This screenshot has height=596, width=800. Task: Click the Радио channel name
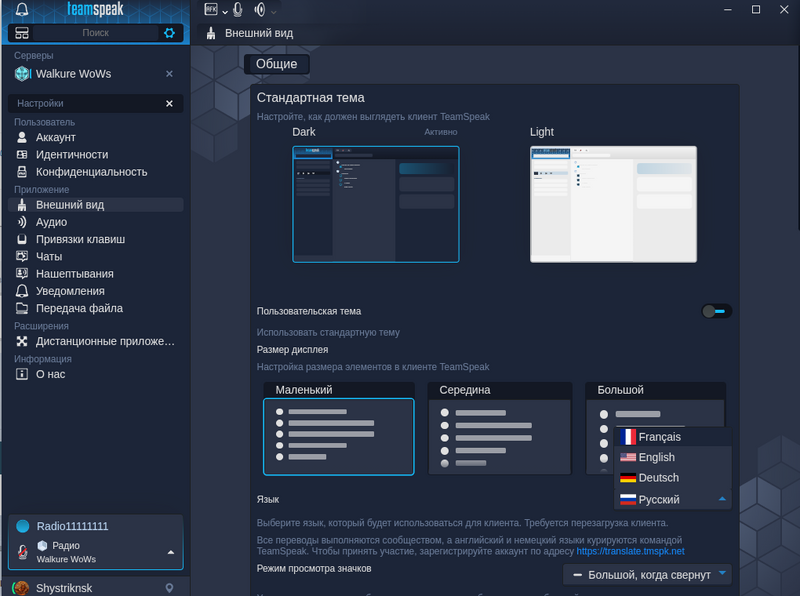pos(66,545)
